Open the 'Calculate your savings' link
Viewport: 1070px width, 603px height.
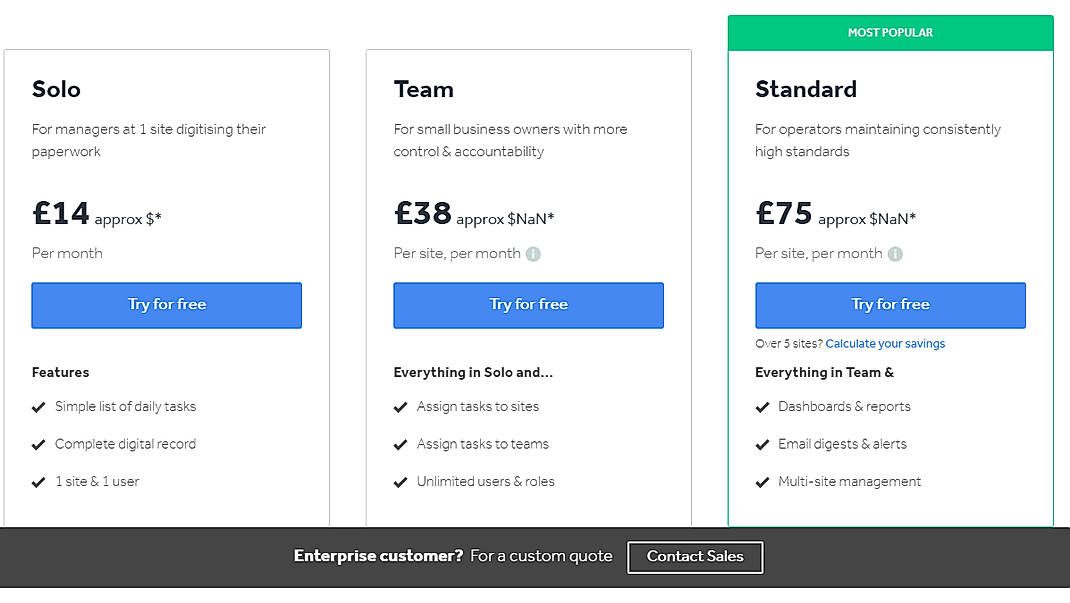[x=885, y=343]
